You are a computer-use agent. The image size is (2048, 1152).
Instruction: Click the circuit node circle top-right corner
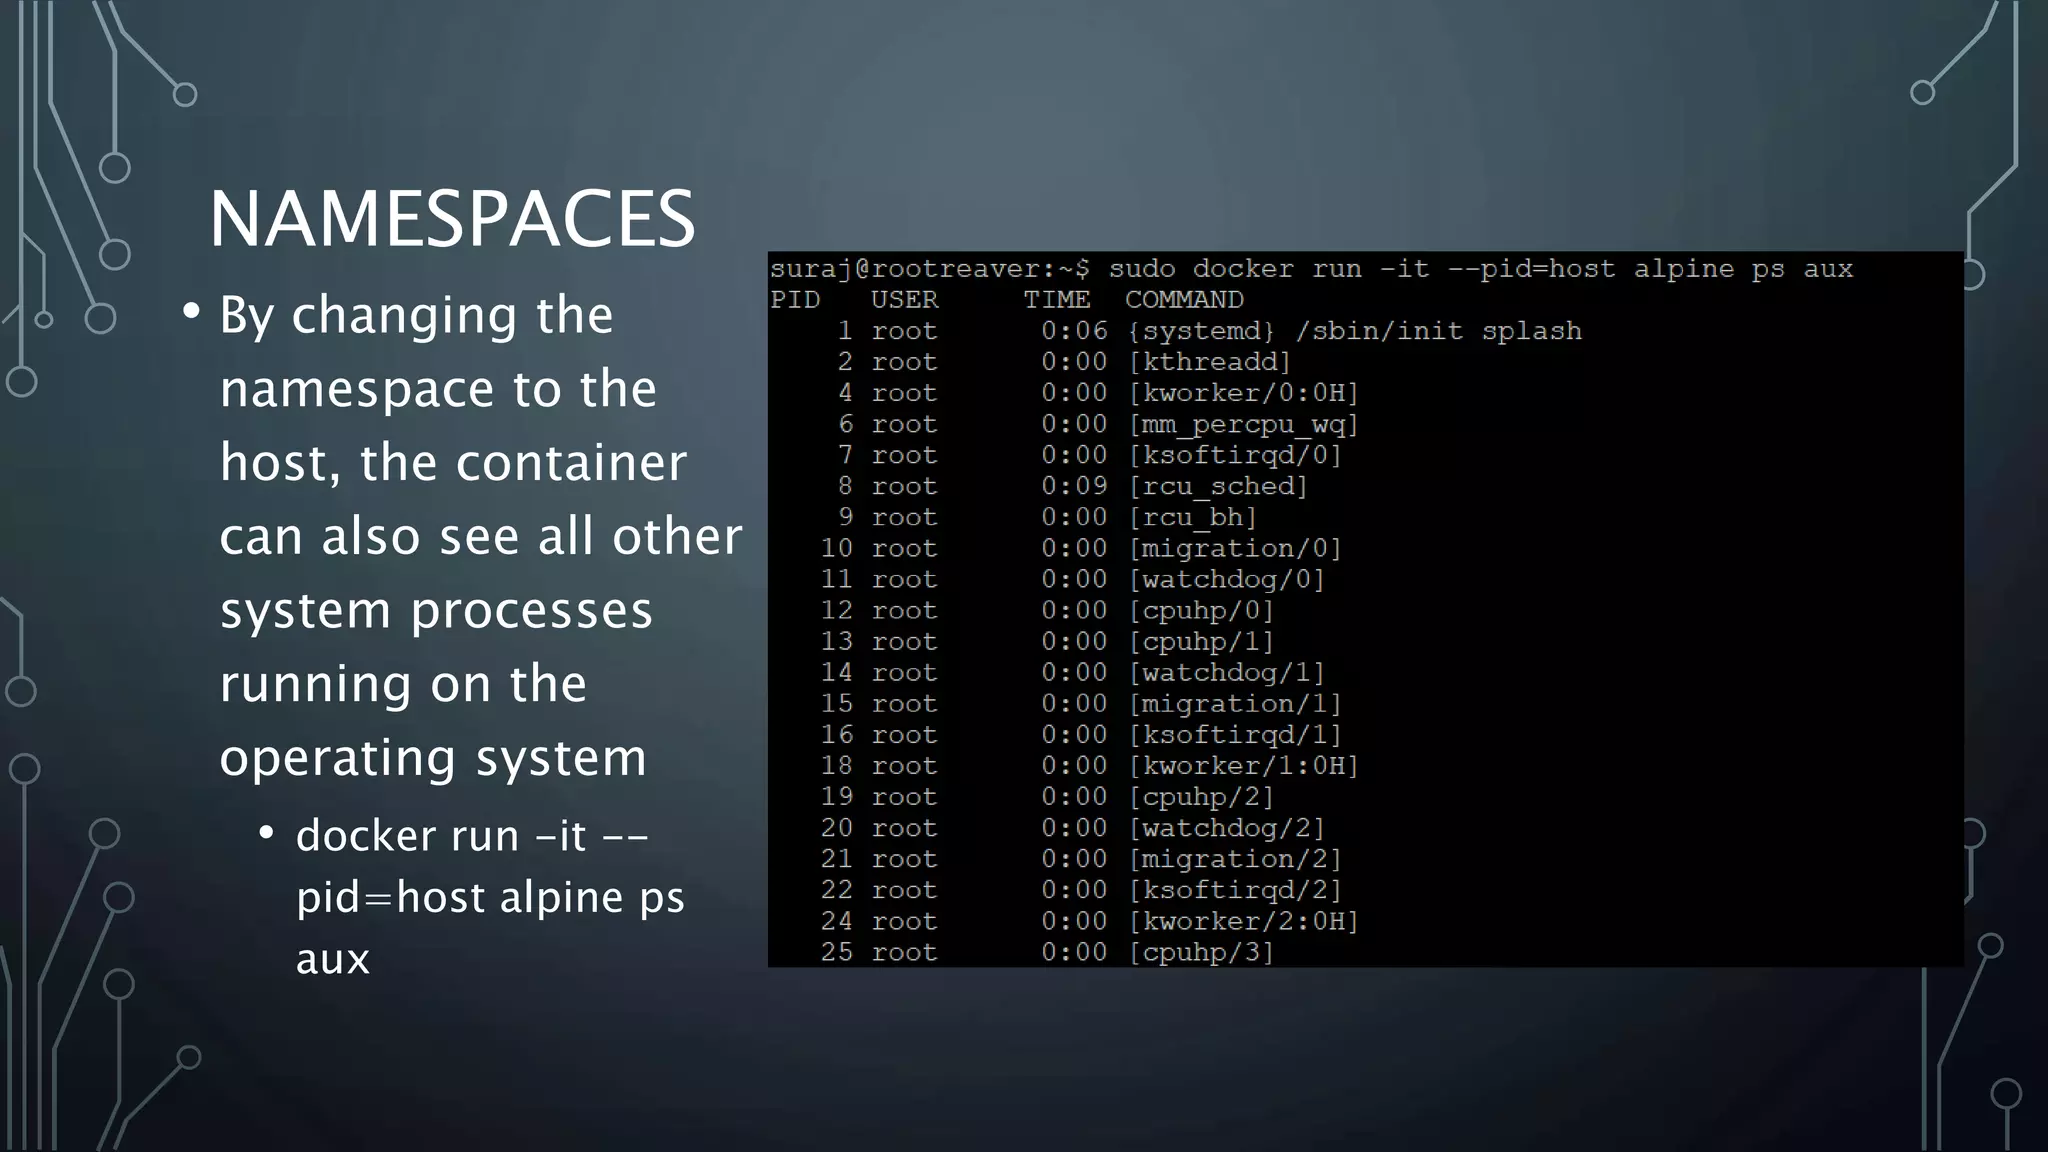click(x=1922, y=93)
